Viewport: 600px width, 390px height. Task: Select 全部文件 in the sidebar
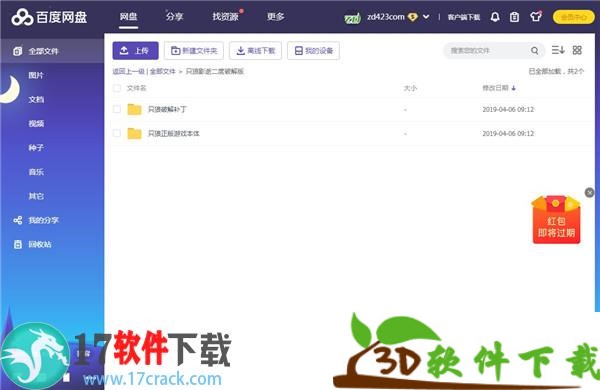tap(52, 51)
